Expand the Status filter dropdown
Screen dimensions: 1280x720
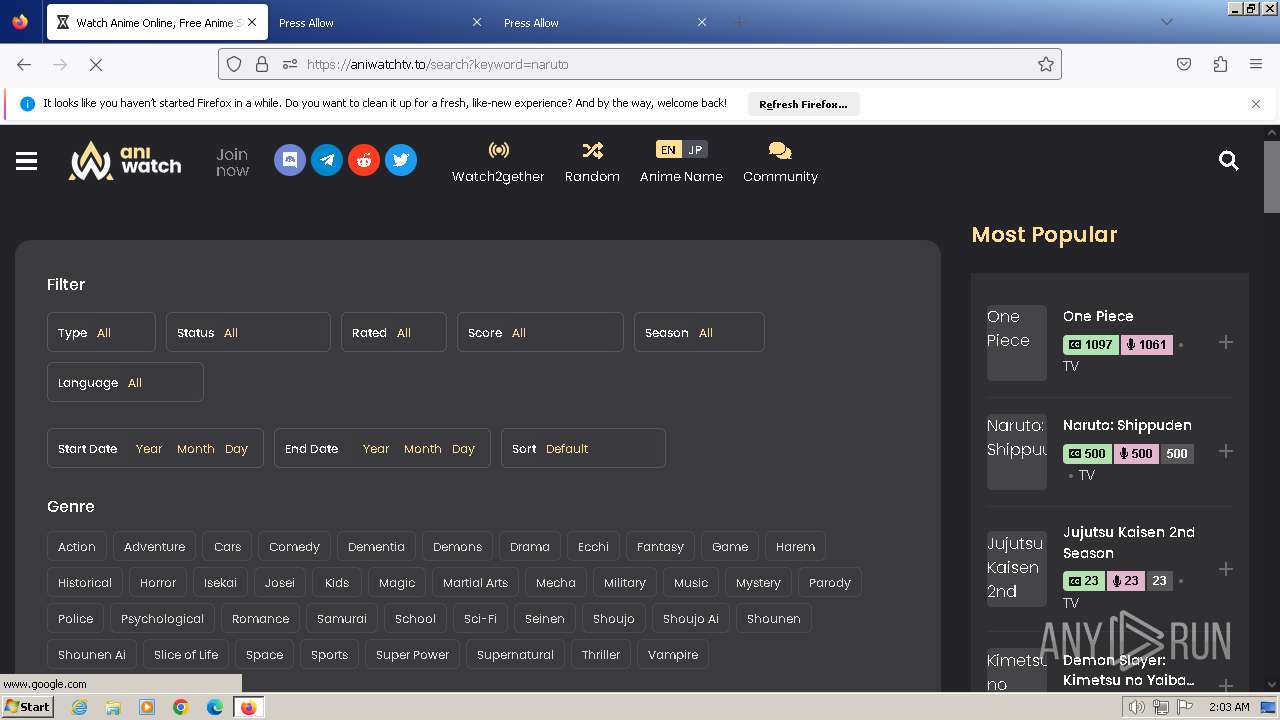tap(248, 332)
